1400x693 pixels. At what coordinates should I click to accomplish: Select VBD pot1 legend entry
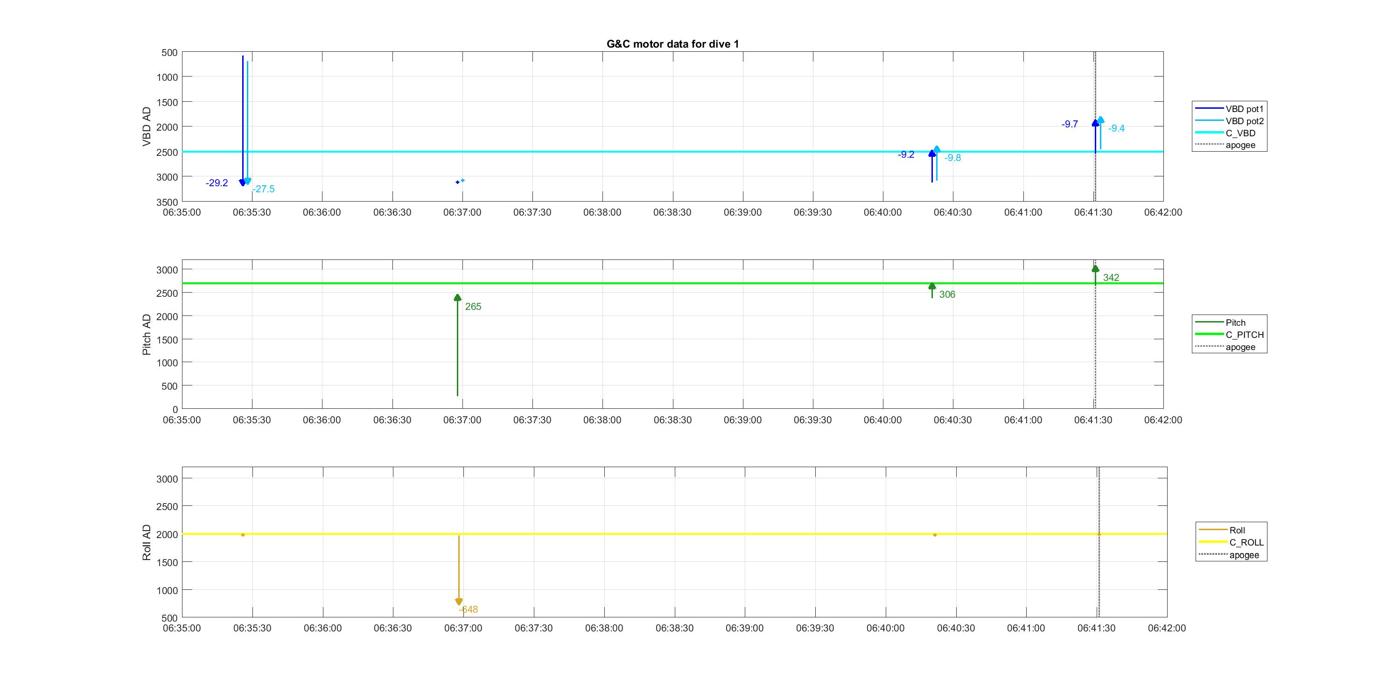1230,108
